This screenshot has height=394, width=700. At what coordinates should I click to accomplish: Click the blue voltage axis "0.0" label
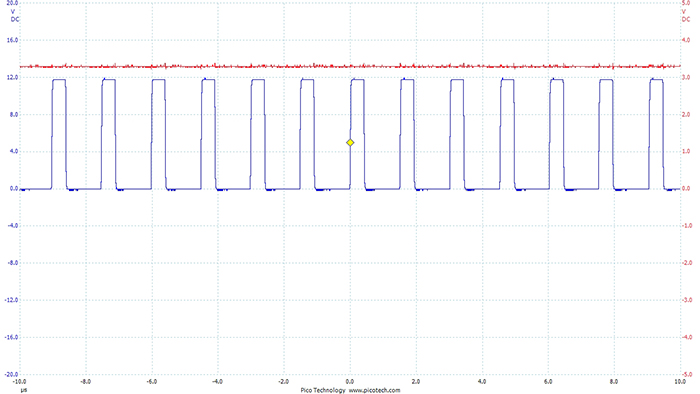pyautogui.click(x=14, y=188)
